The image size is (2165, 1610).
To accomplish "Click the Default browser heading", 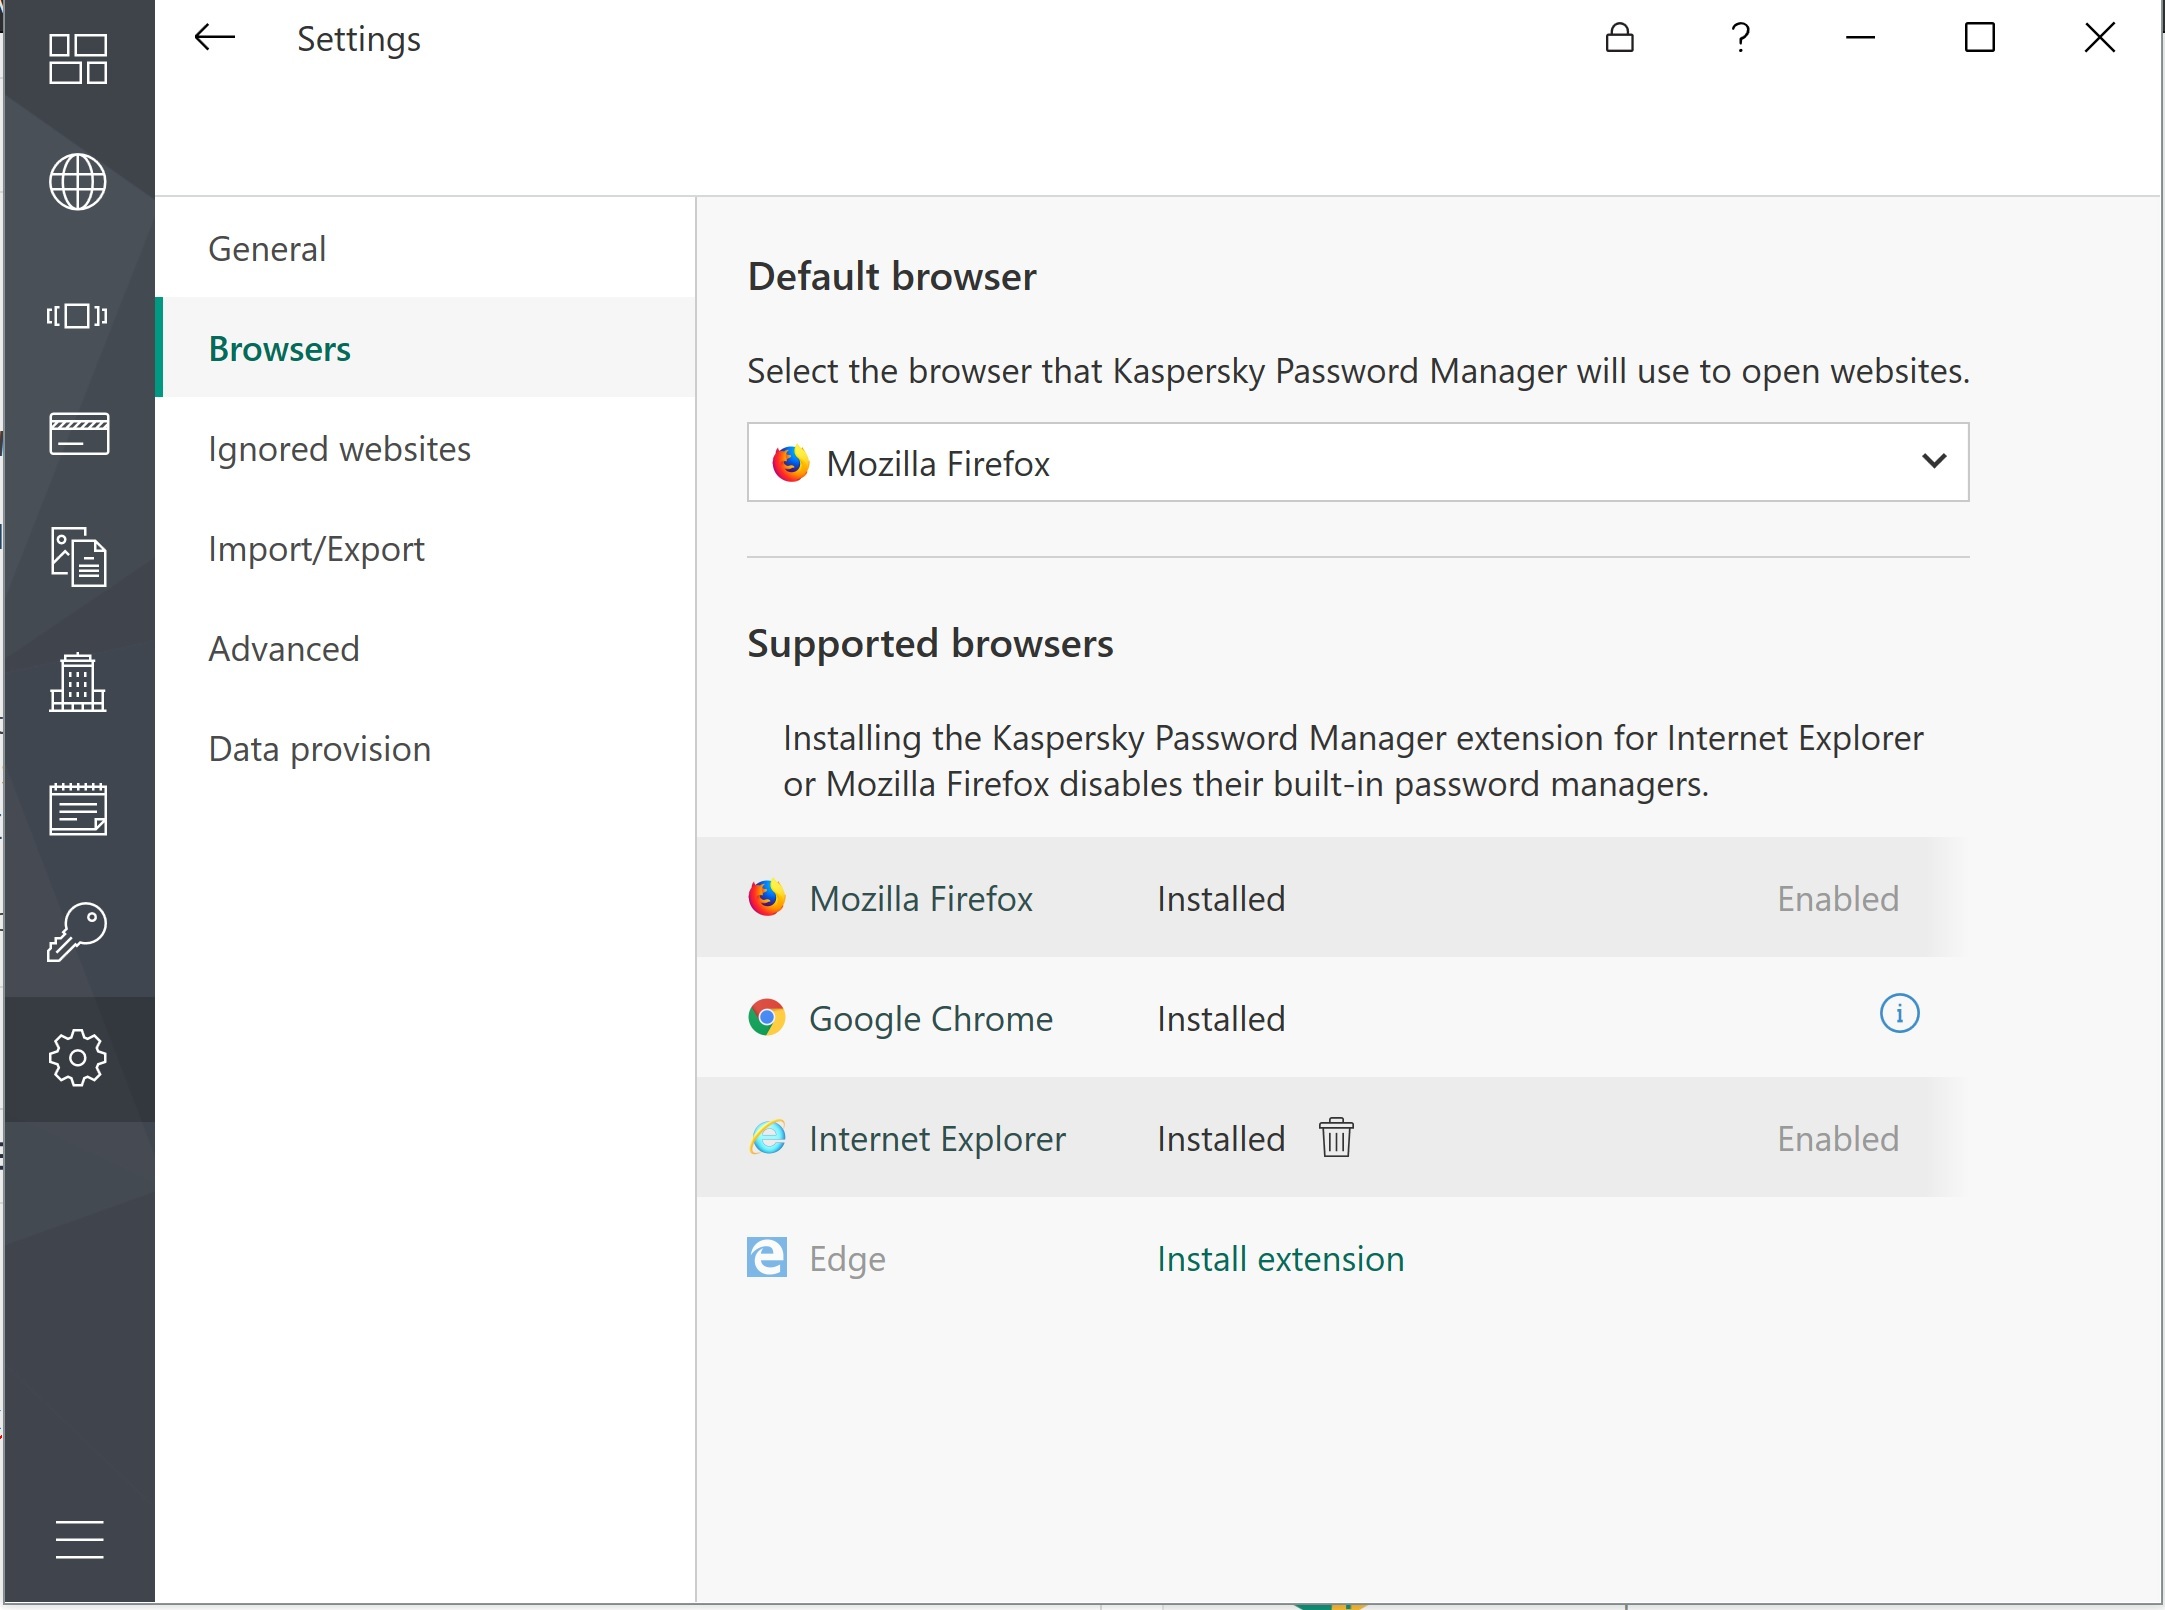I will click(892, 276).
